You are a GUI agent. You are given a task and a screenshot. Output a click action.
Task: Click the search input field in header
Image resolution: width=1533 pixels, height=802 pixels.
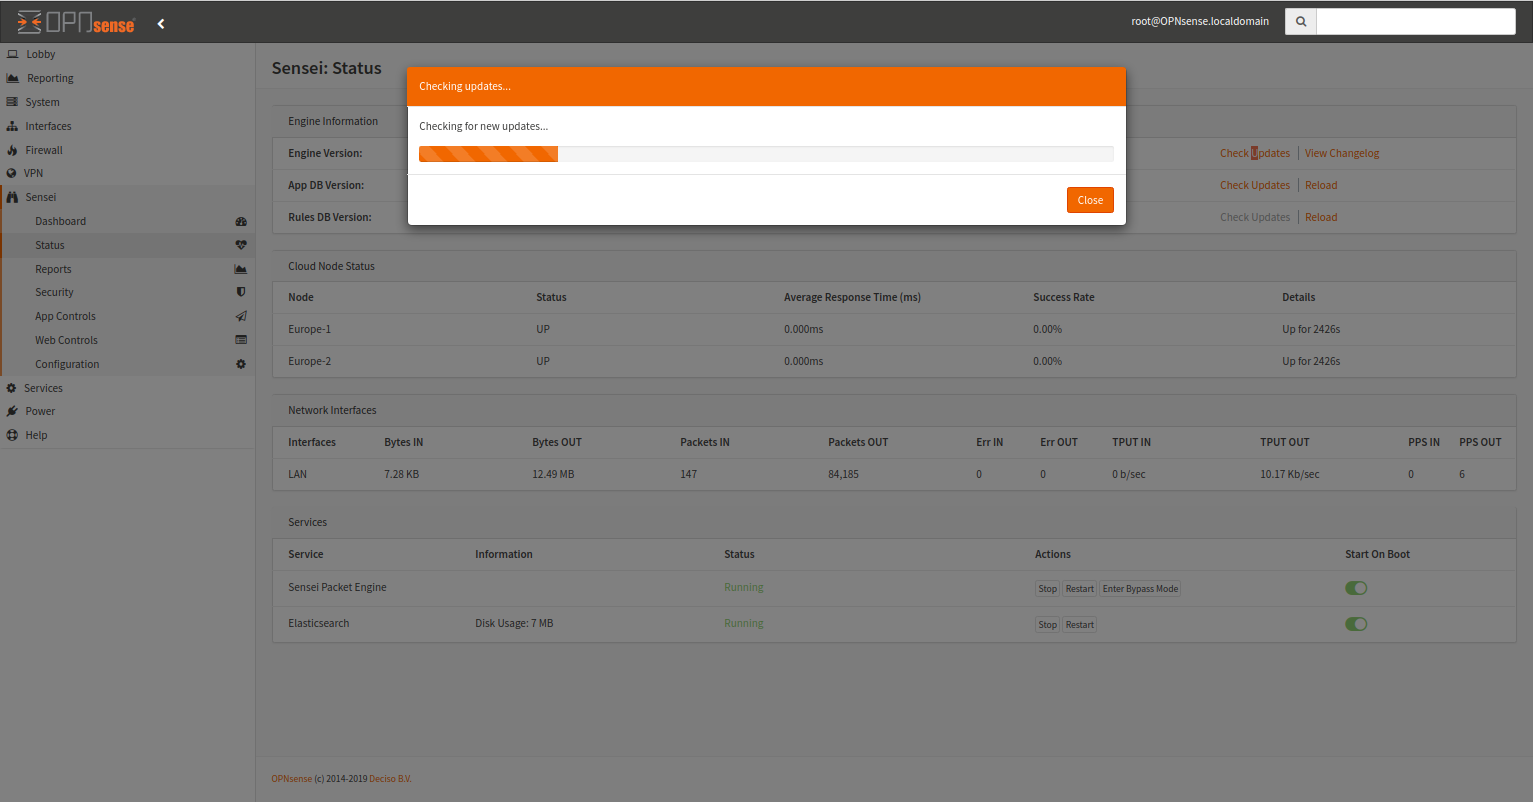pyautogui.click(x=1415, y=21)
